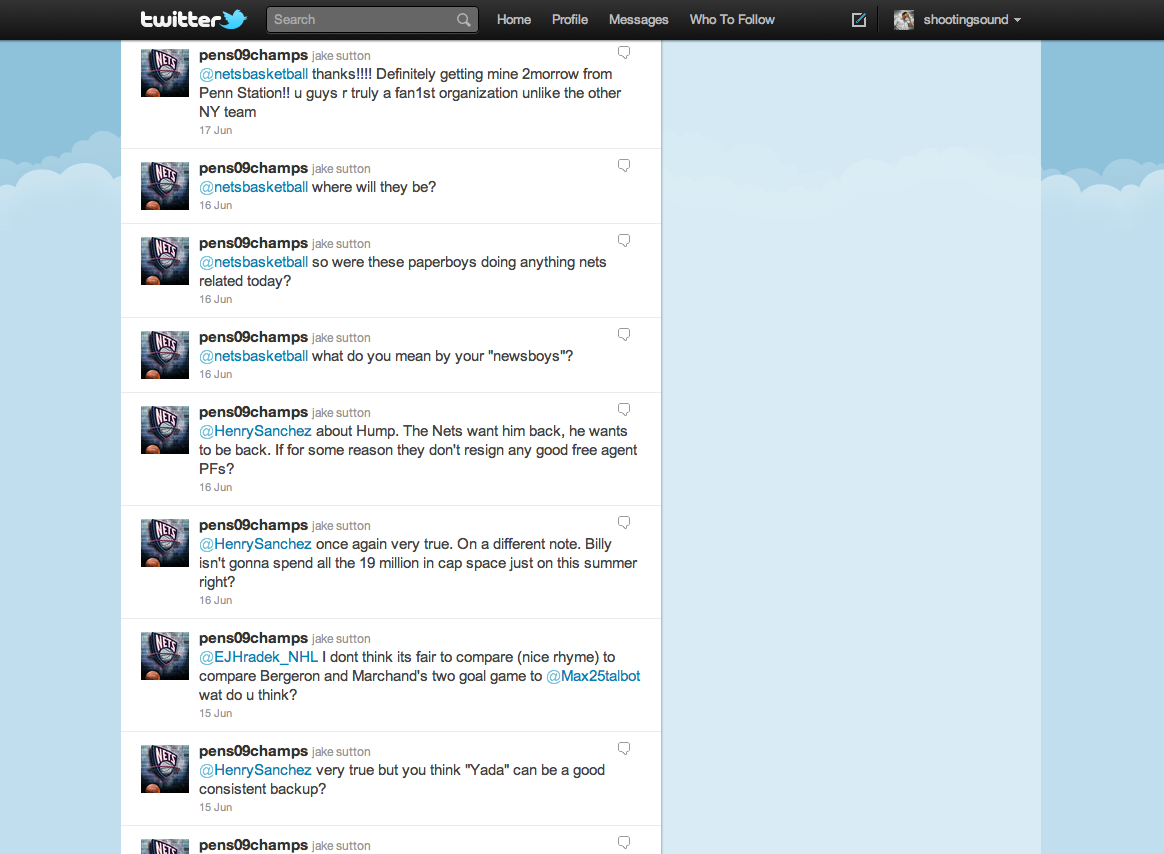Screen dimensions: 1164x854
Task: Click Nets avatar beside 'newsboys' tweet
Action: [165, 355]
